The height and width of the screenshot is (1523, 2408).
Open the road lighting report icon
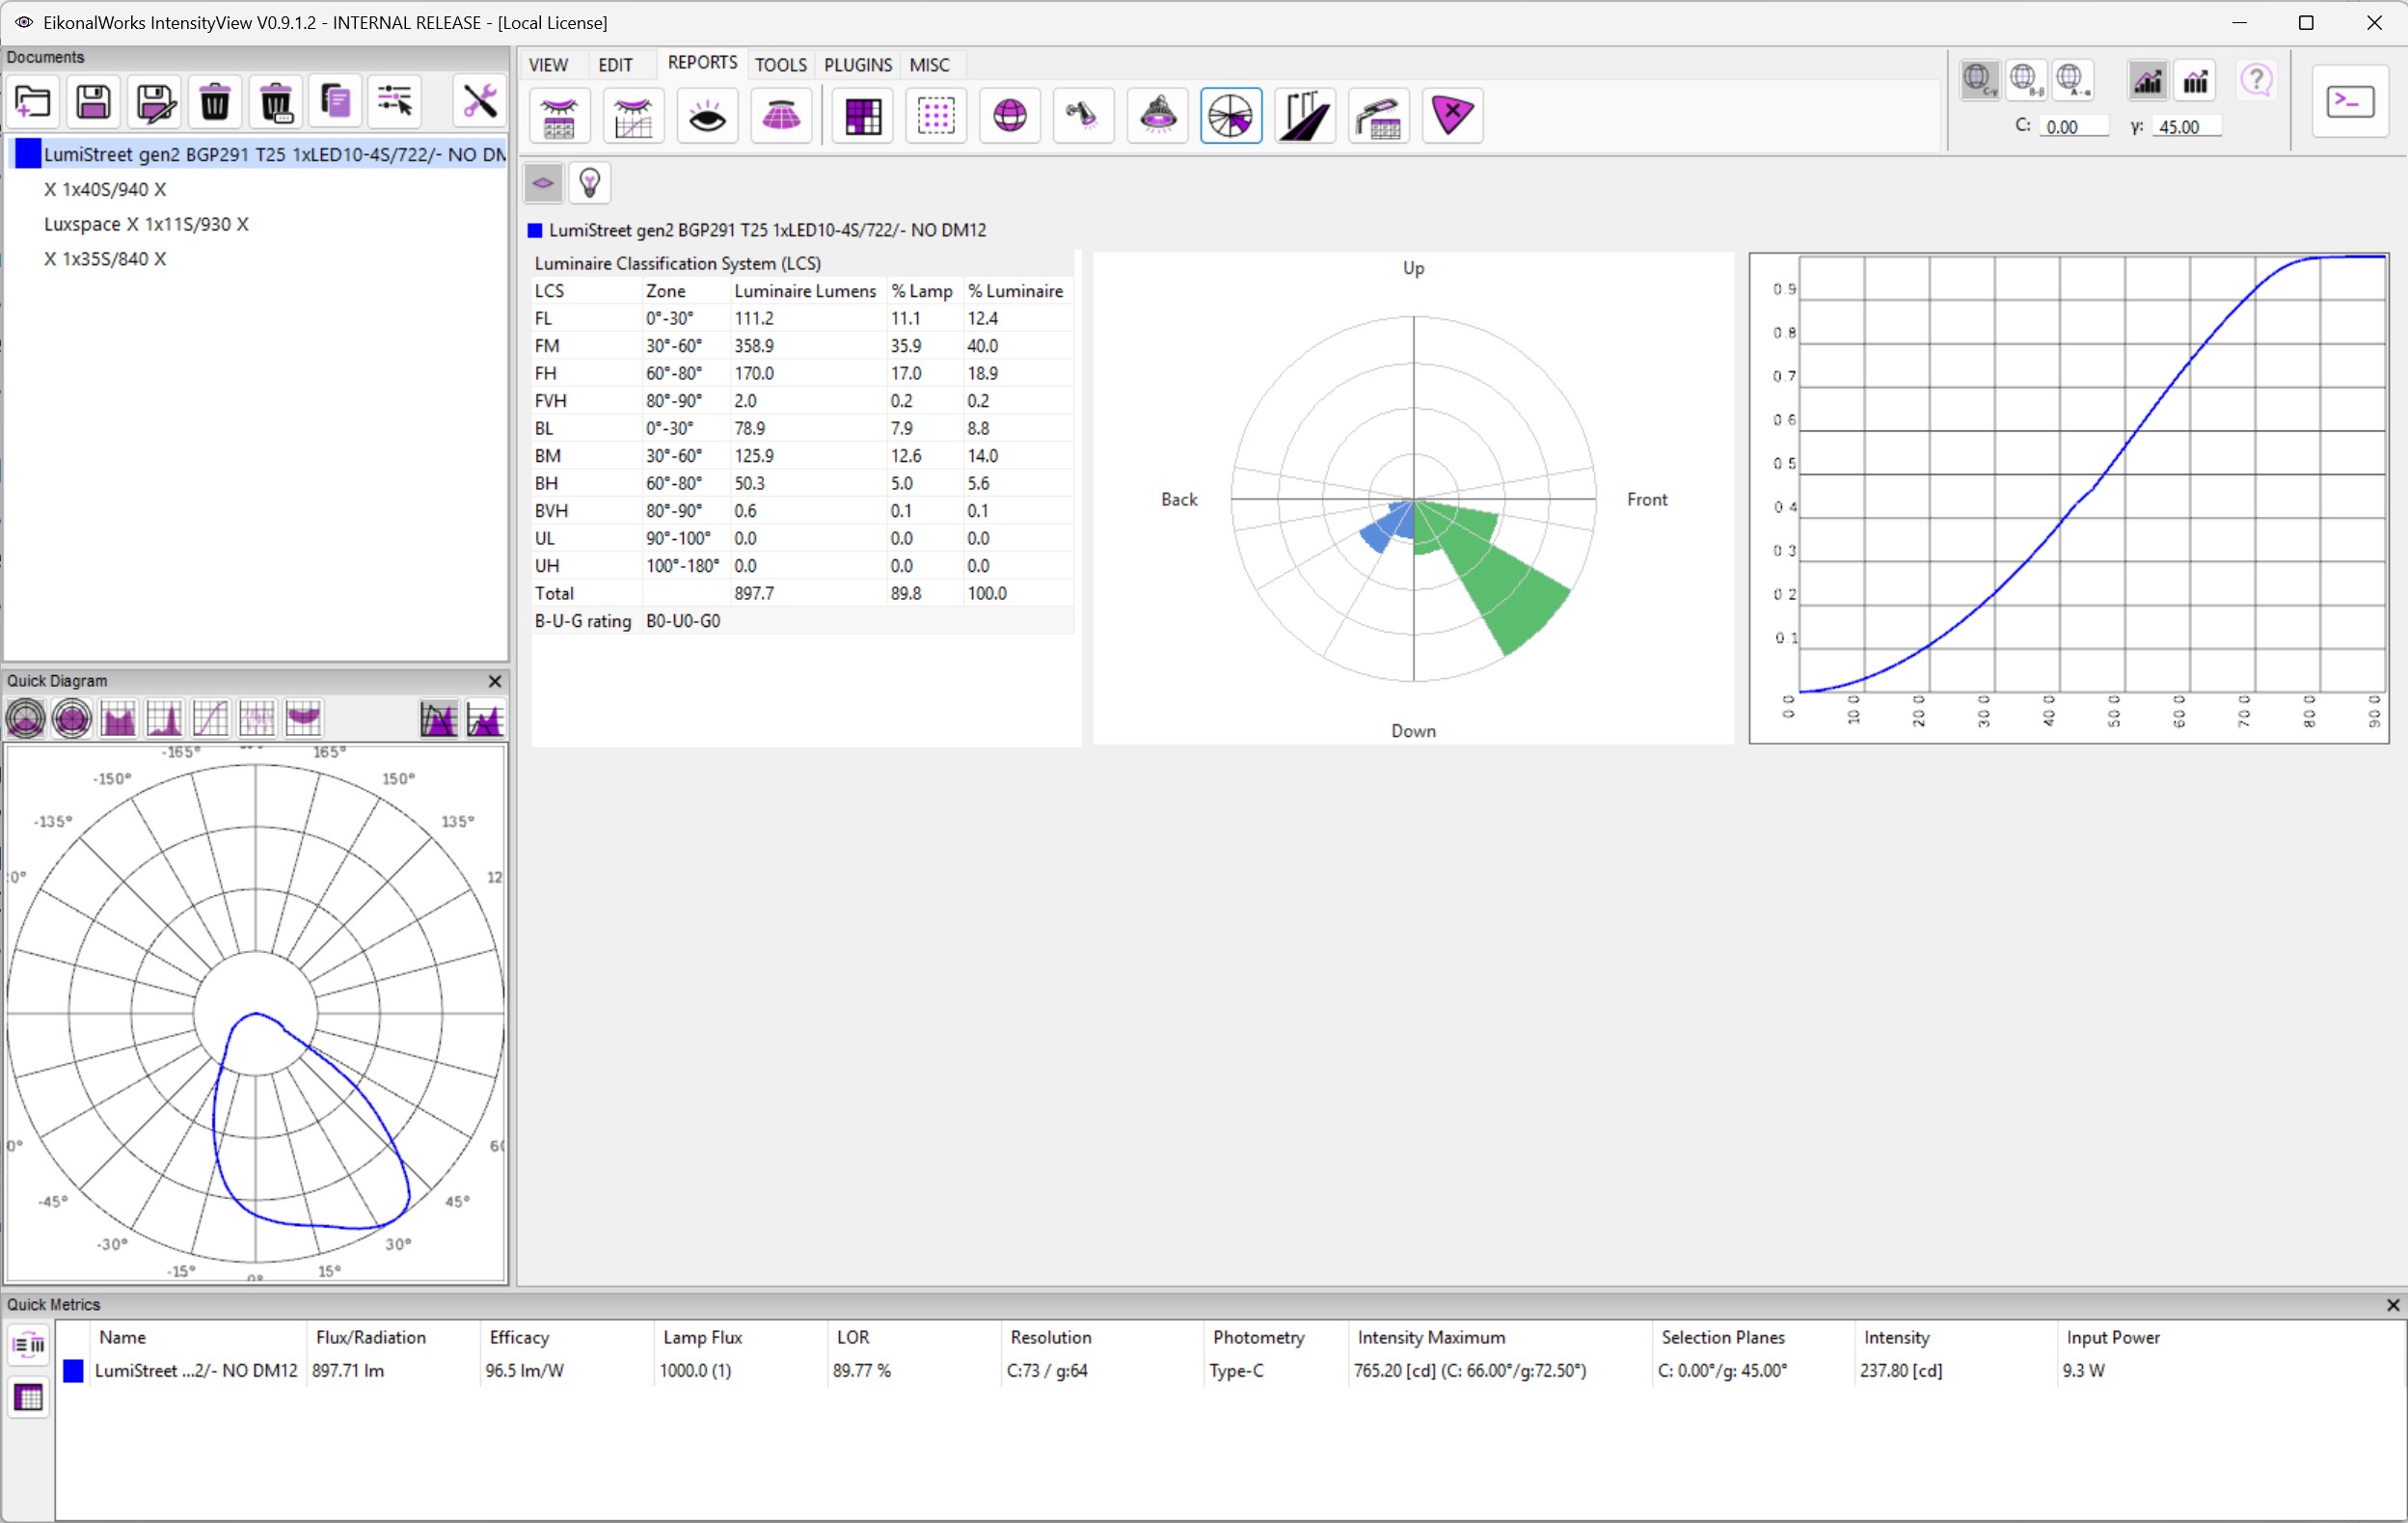pos(1305,116)
